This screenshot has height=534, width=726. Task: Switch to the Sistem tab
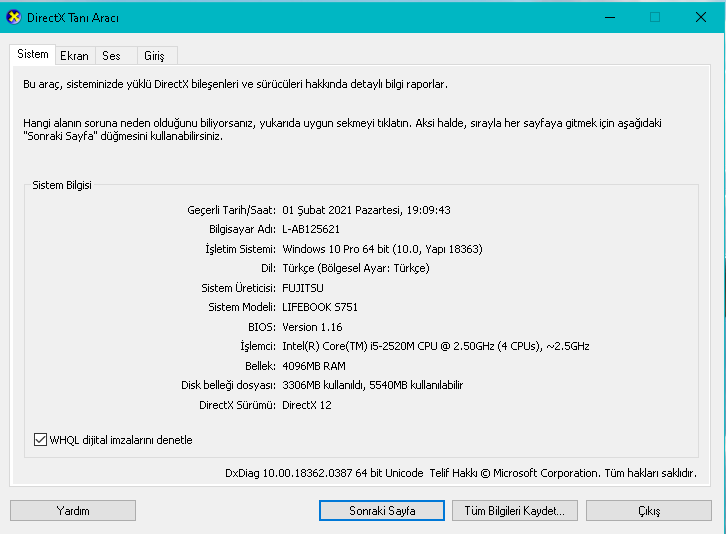click(x=32, y=54)
